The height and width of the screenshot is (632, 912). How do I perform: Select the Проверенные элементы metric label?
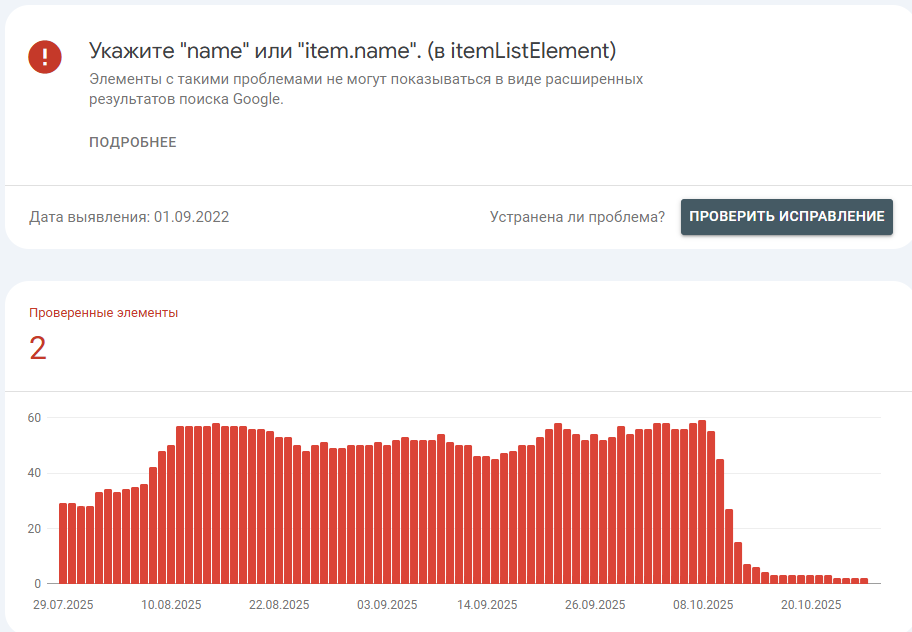point(104,313)
